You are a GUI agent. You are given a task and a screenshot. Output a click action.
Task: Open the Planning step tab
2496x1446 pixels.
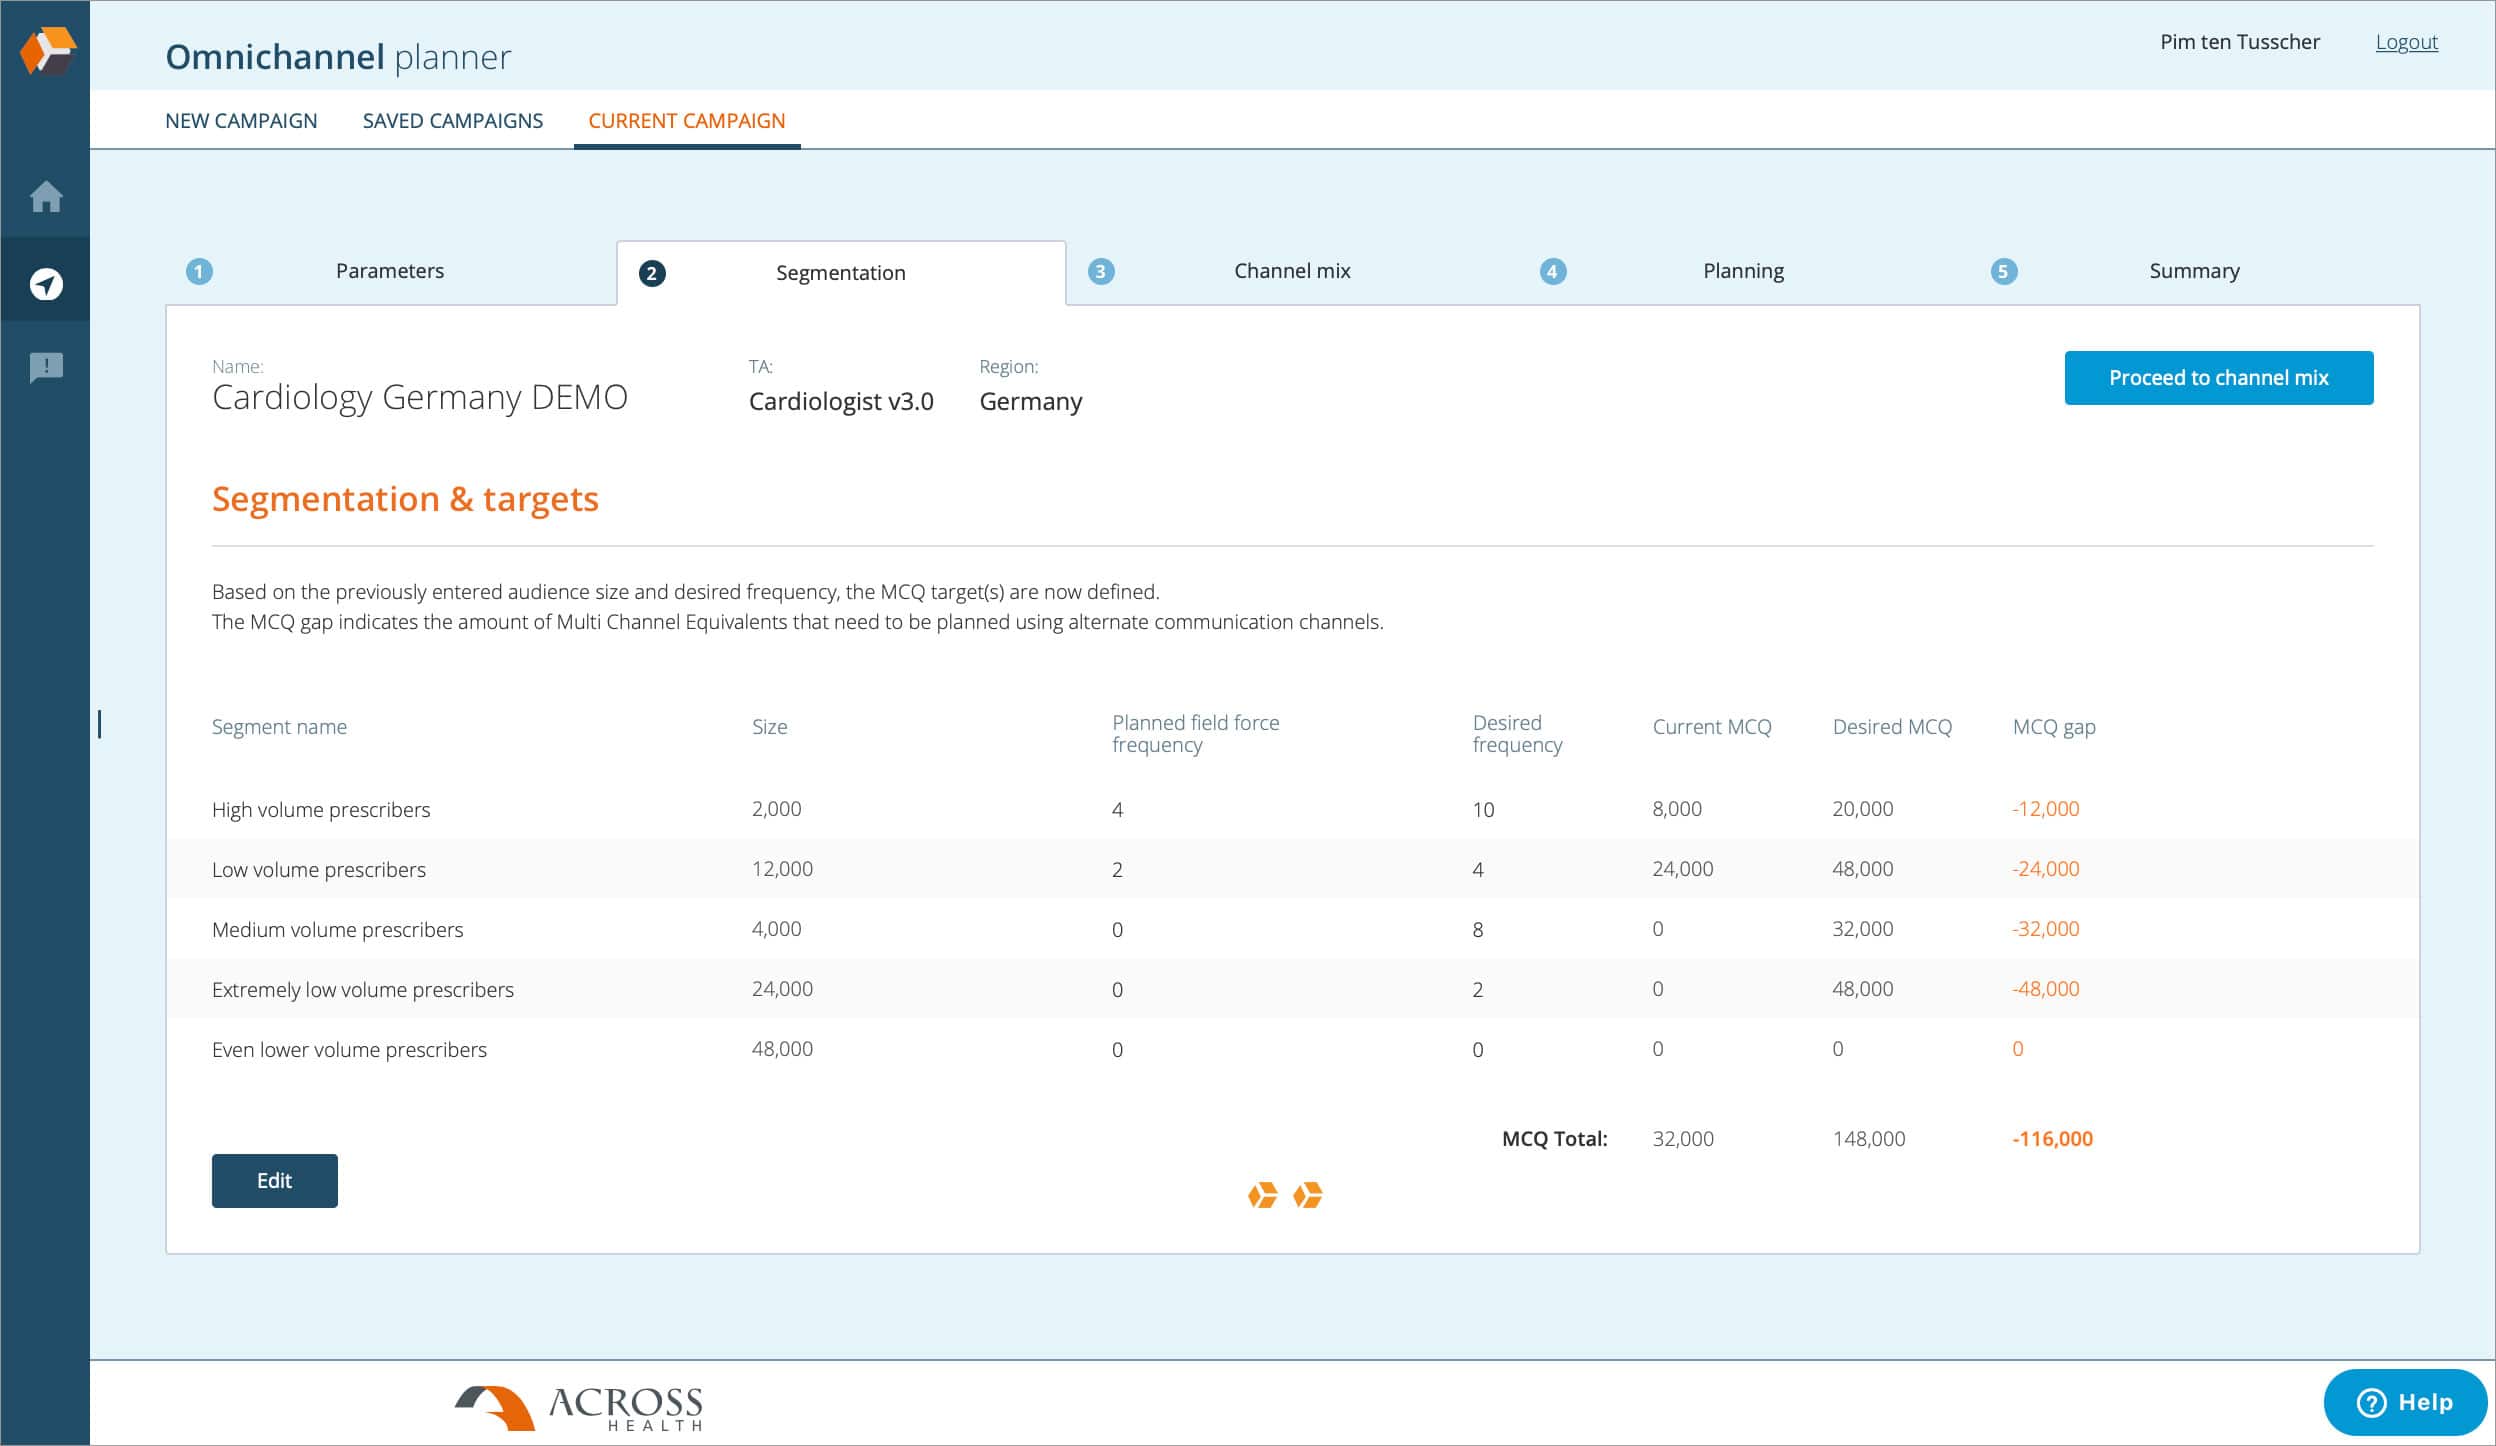click(x=1743, y=271)
